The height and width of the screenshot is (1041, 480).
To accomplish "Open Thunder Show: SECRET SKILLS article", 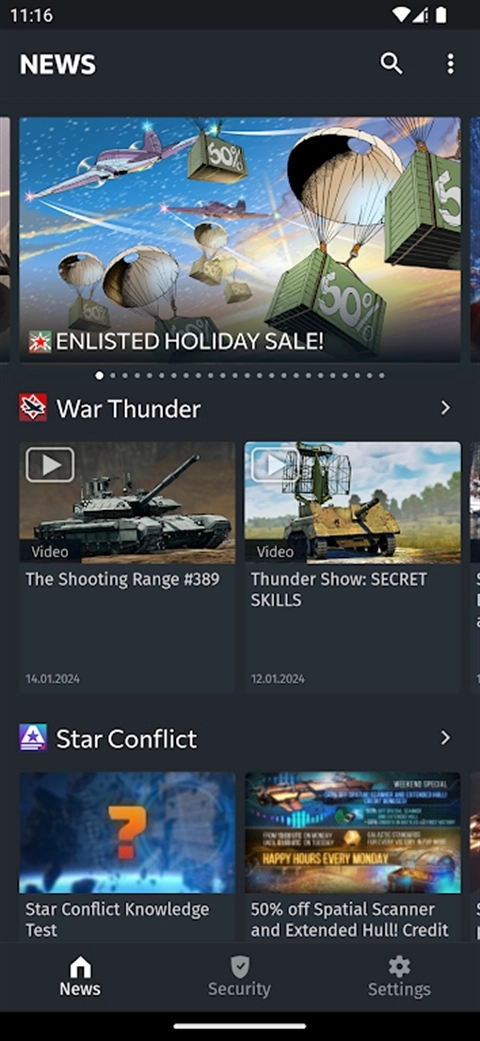I will pyautogui.click(x=339, y=590).
